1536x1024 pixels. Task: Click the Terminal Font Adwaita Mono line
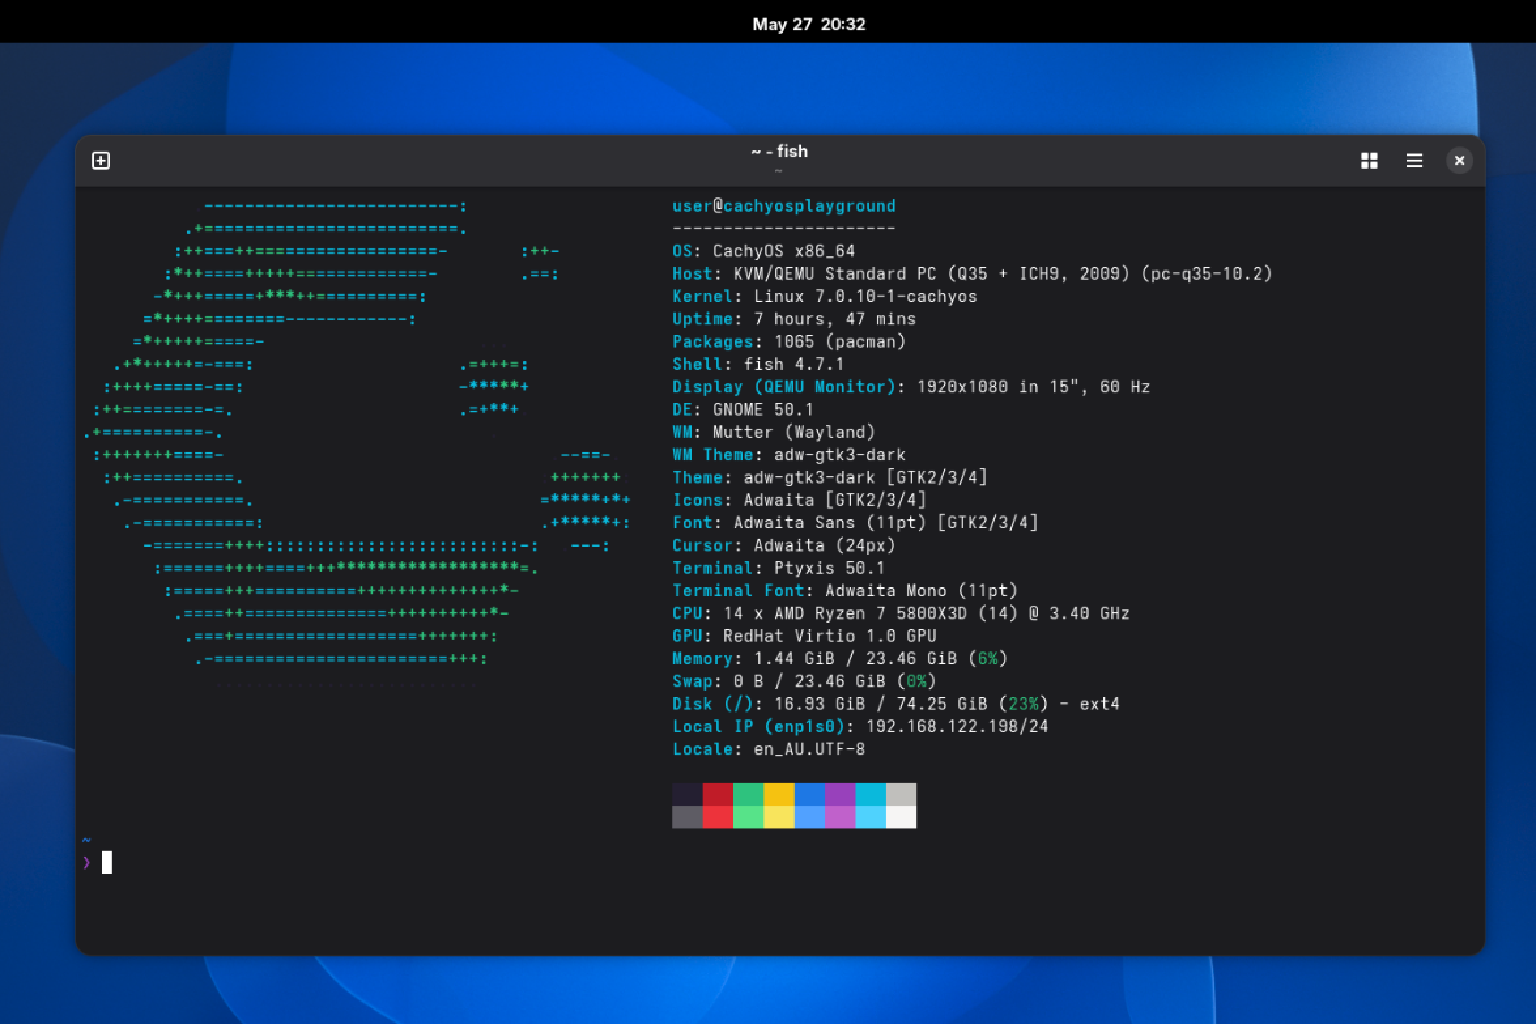tap(845, 591)
